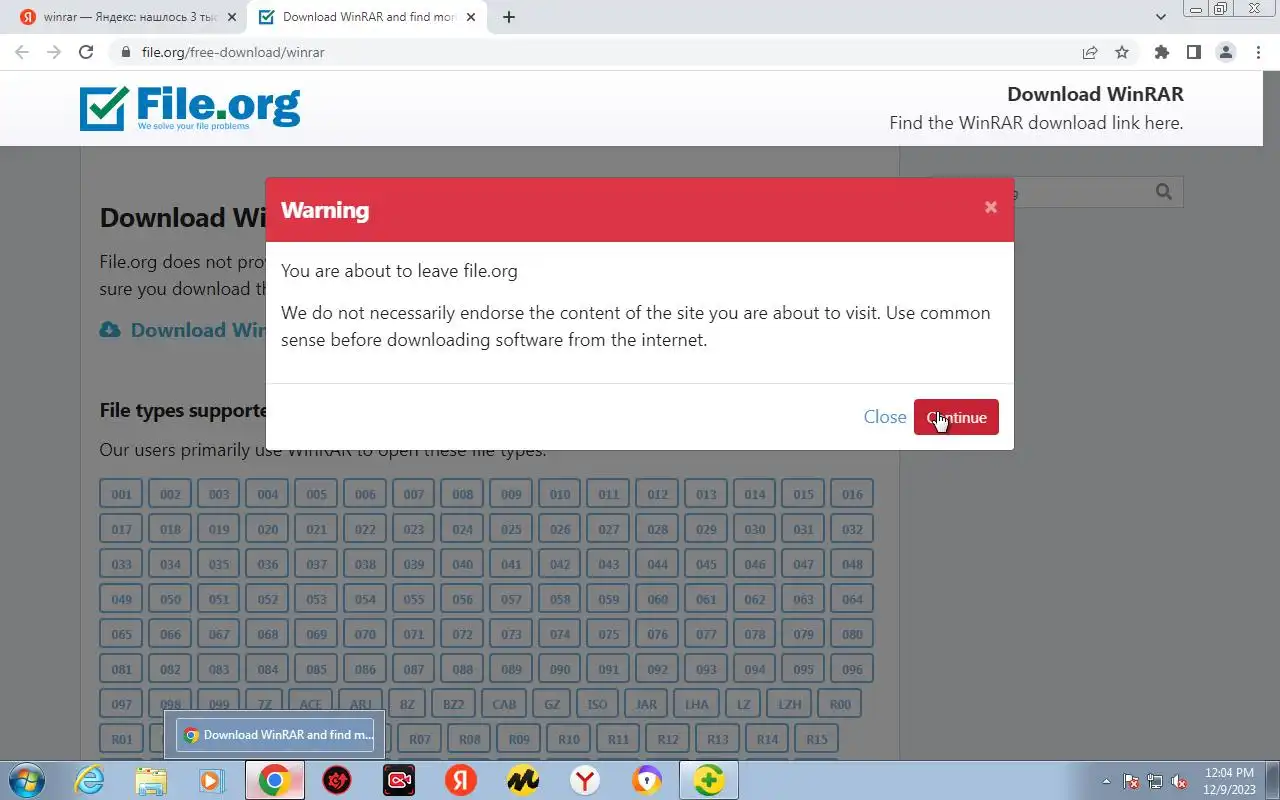Click the network tray icon
Viewport: 1280px width, 800px height.
(1155, 781)
